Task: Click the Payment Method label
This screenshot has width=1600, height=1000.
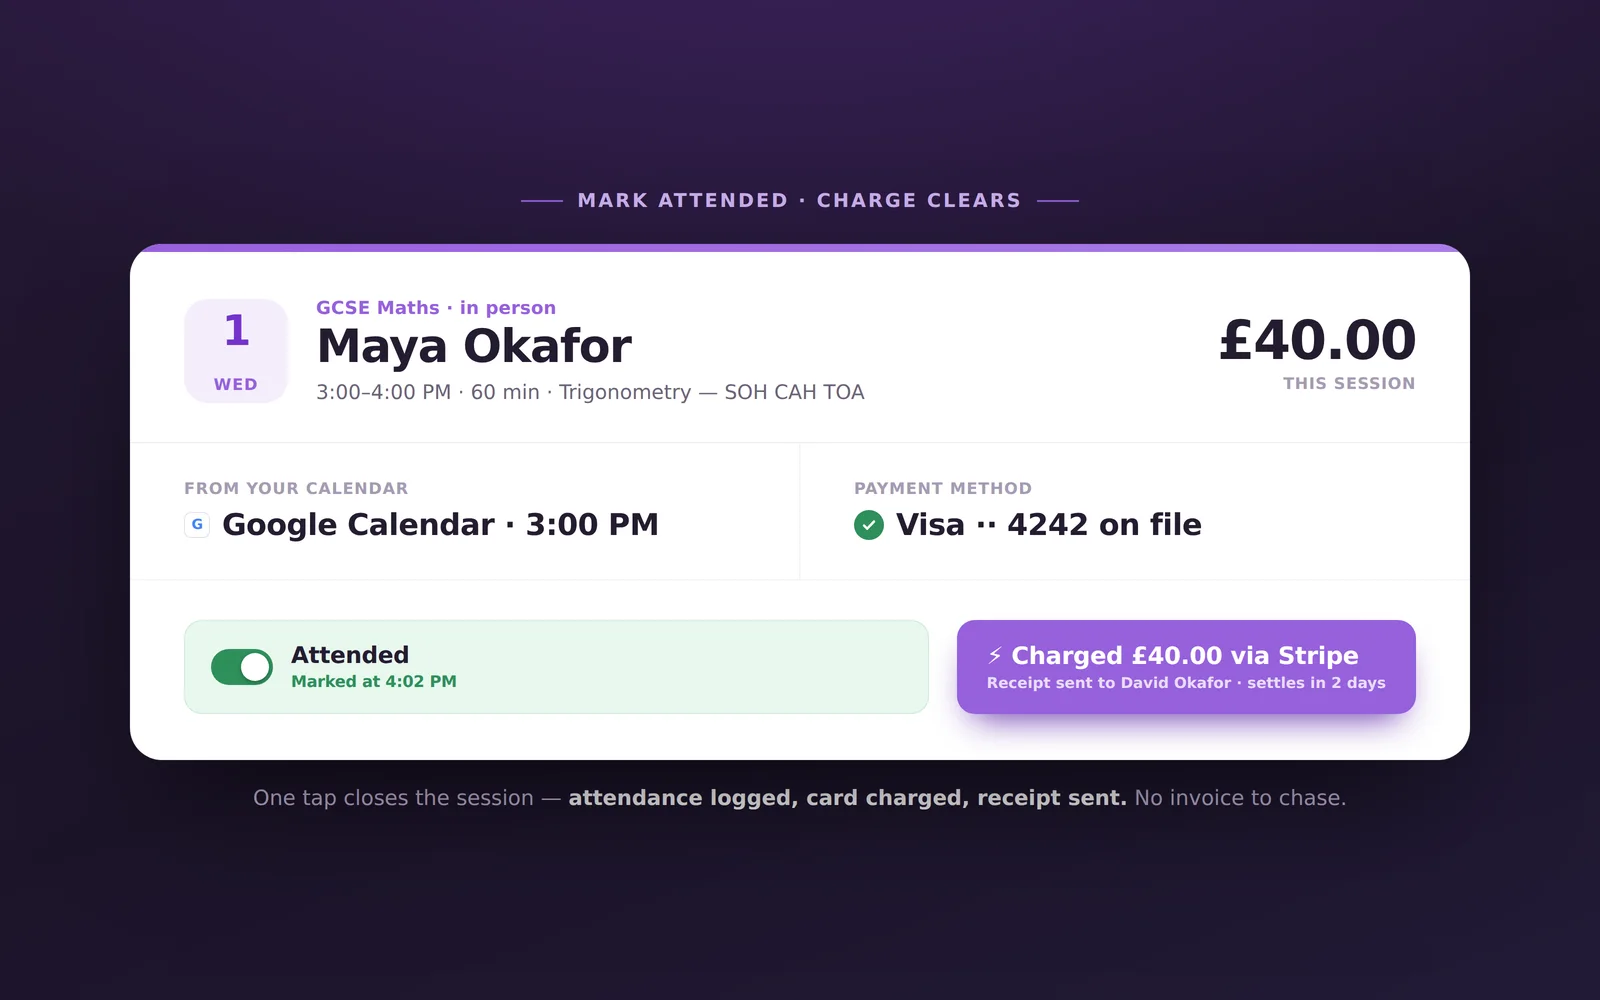Action: pos(943,488)
